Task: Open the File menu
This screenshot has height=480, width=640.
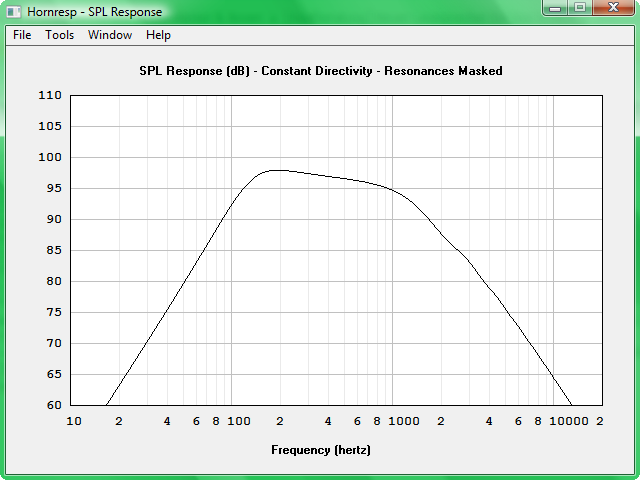Action: (22, 35)
